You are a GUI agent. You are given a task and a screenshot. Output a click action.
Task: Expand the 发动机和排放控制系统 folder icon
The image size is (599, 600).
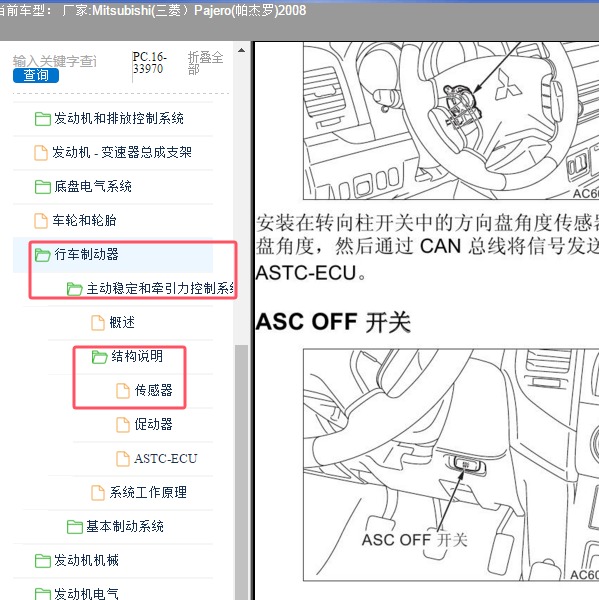pyautogui.click(x=42, y=119)
